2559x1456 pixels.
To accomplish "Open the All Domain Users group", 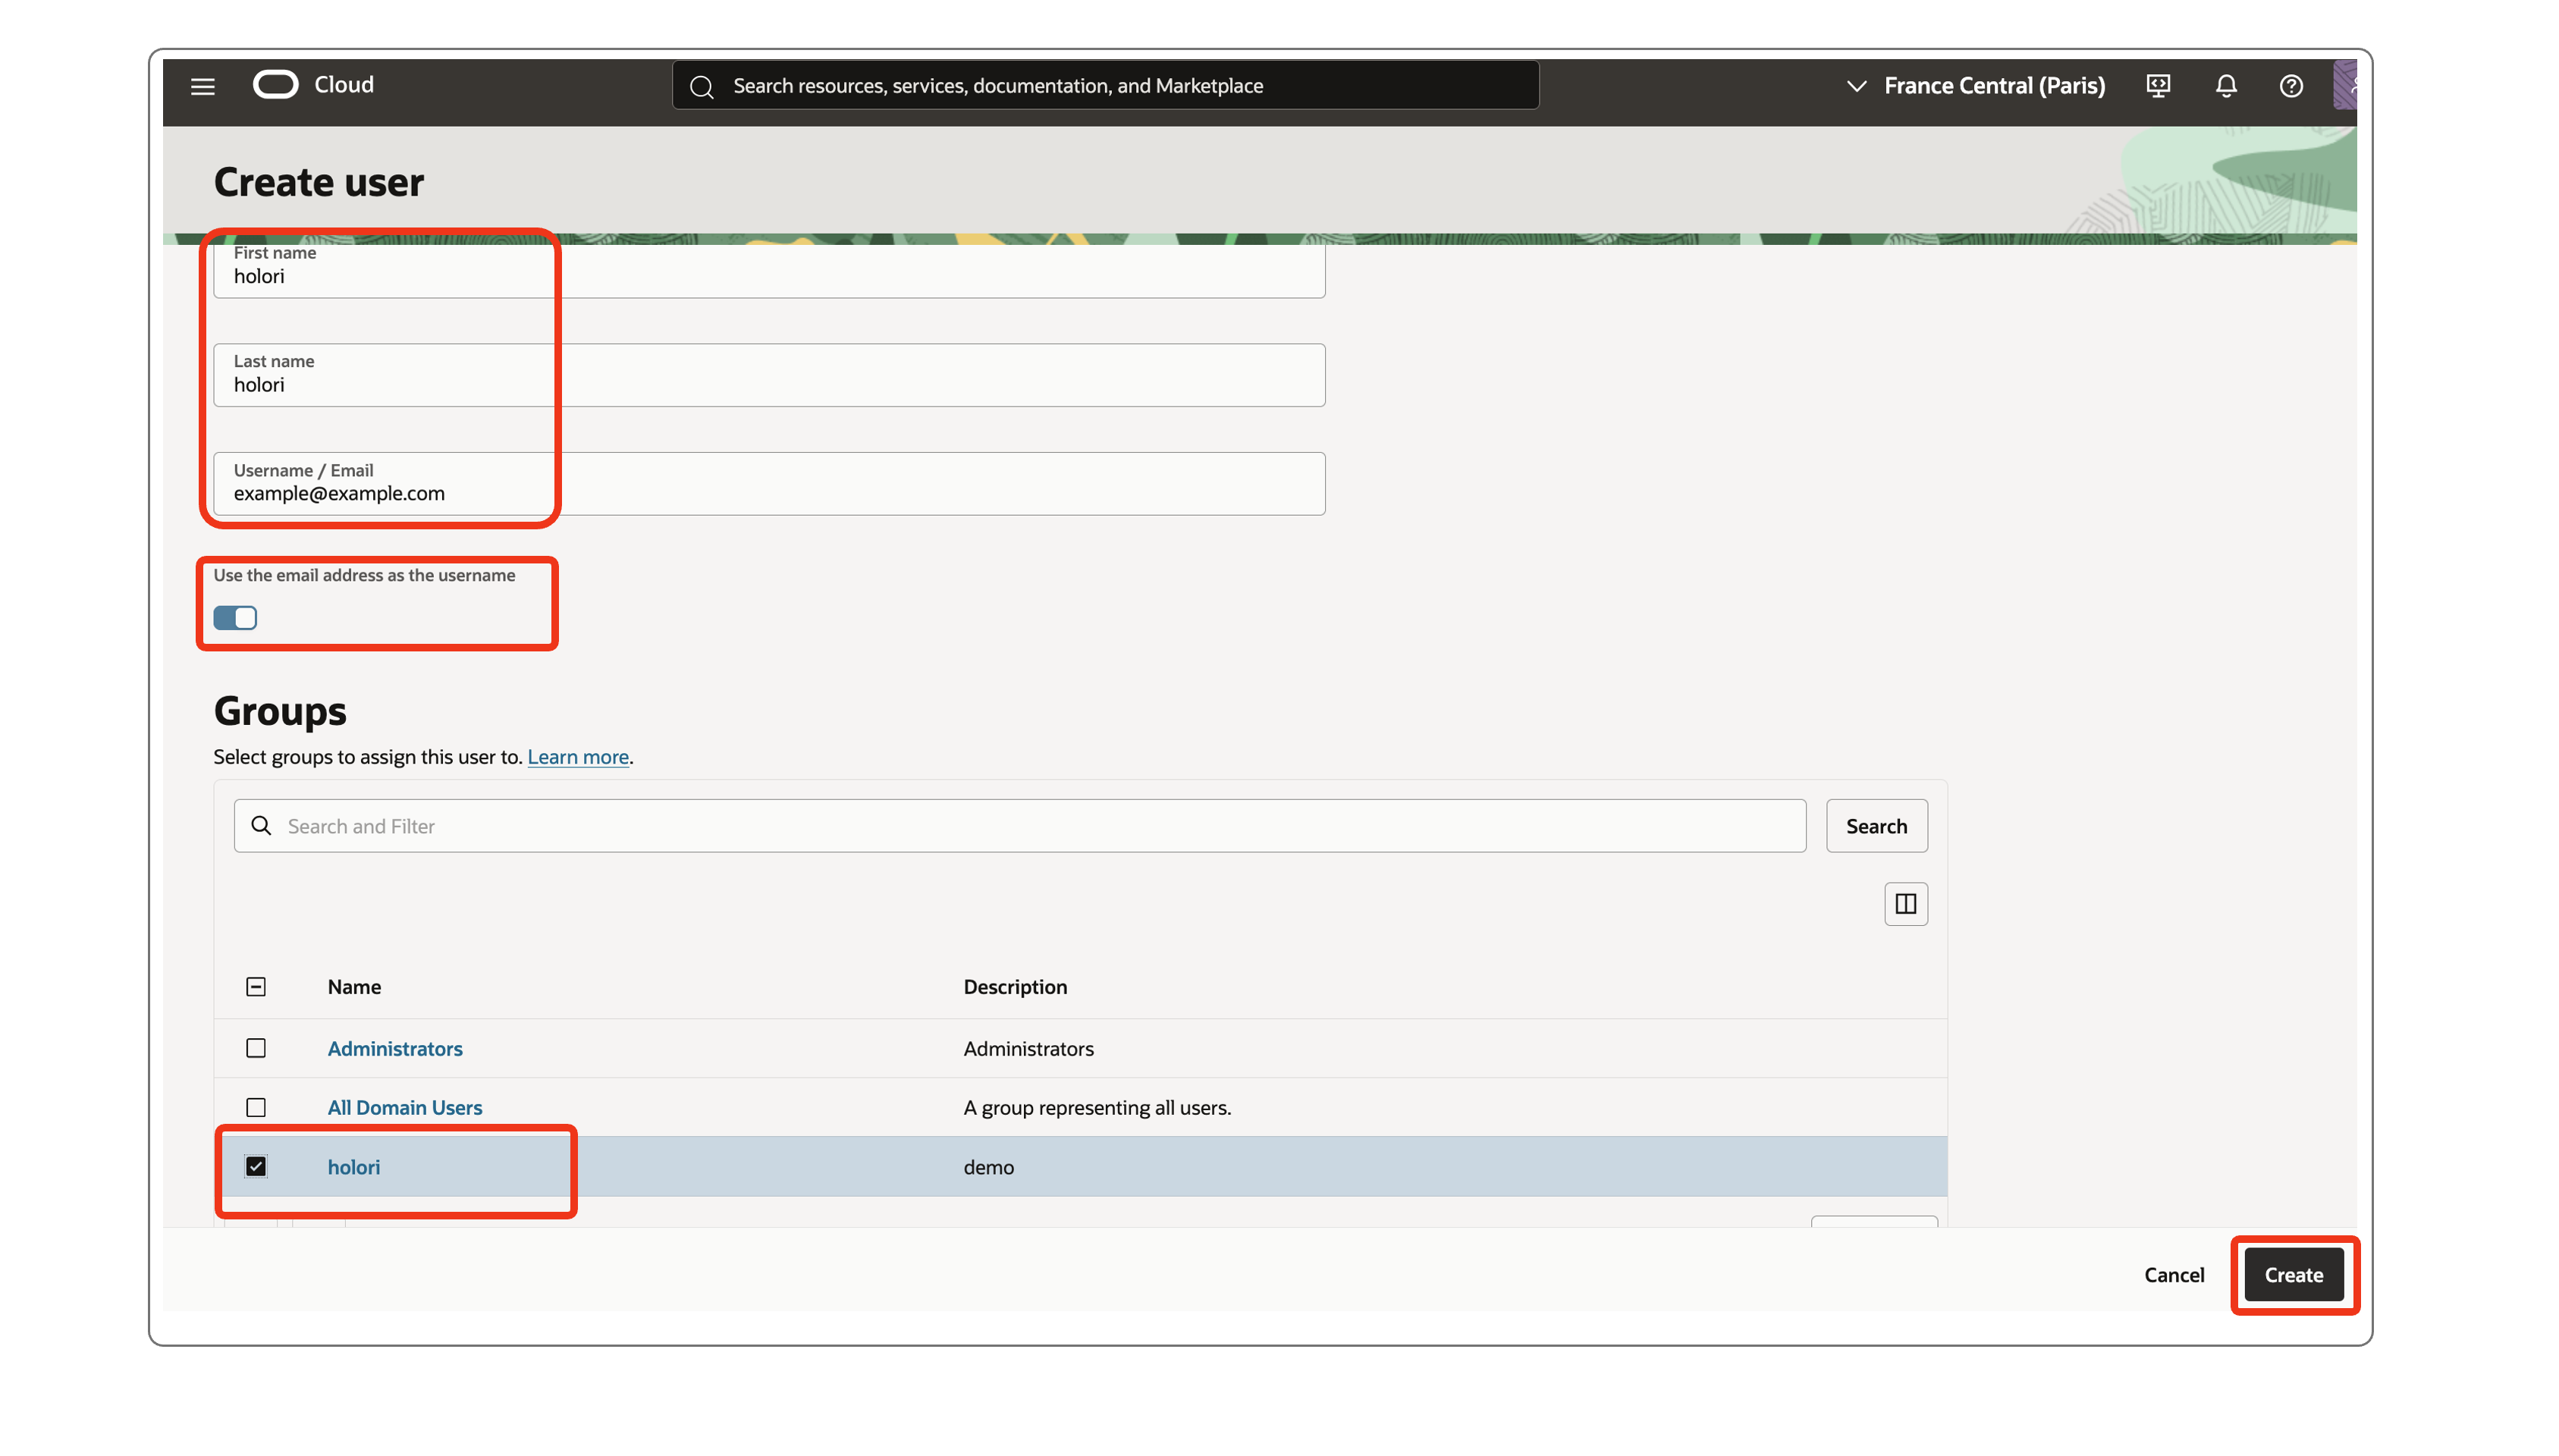I will pos(404,1107).
